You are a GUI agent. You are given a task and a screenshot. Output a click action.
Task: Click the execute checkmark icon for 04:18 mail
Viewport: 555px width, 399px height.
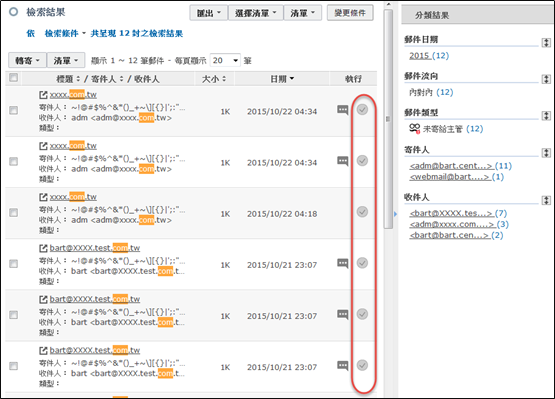tap(362, 212)
